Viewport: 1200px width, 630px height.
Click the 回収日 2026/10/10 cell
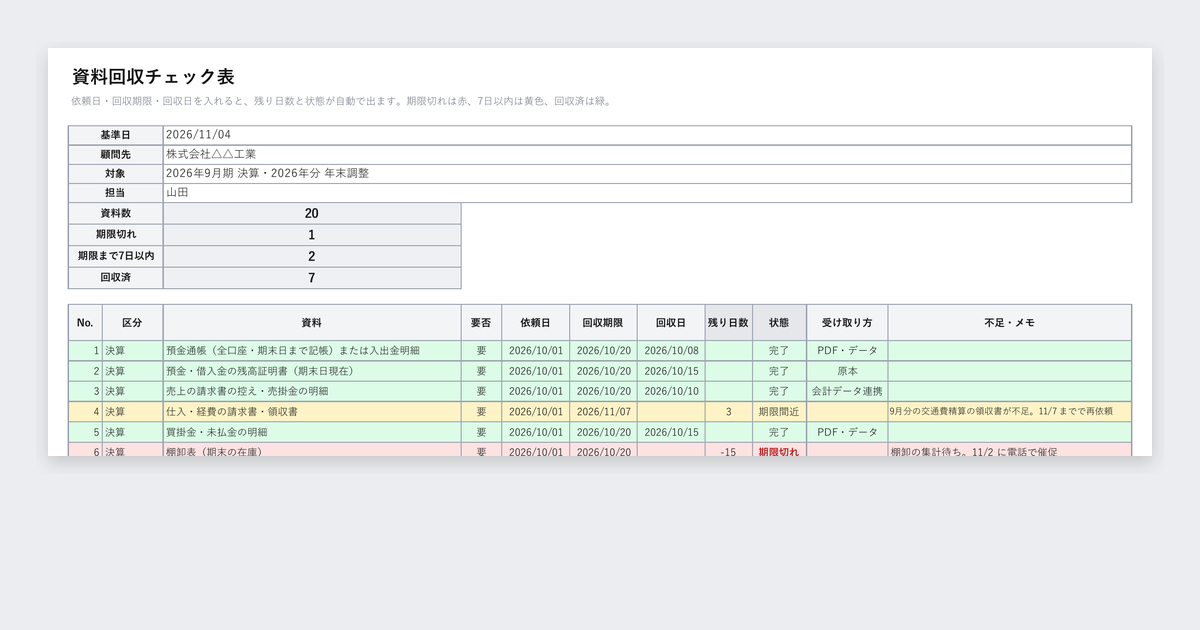click(671, 391)
